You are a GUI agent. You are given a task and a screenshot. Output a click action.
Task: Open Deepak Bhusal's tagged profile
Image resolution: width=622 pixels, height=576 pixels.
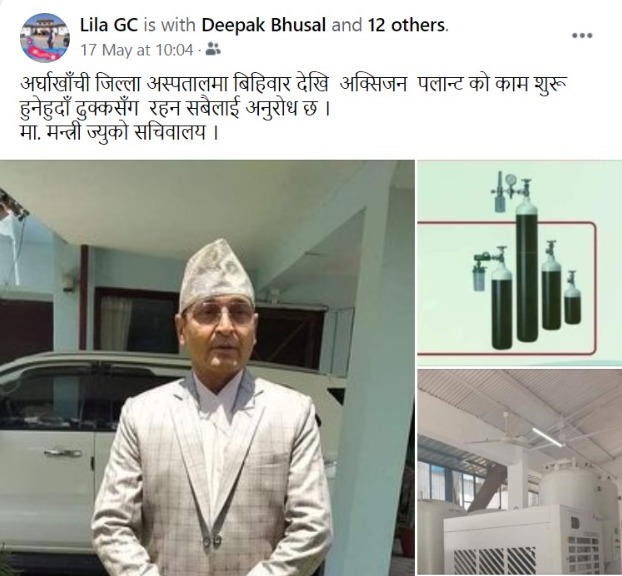pos(264,25)
